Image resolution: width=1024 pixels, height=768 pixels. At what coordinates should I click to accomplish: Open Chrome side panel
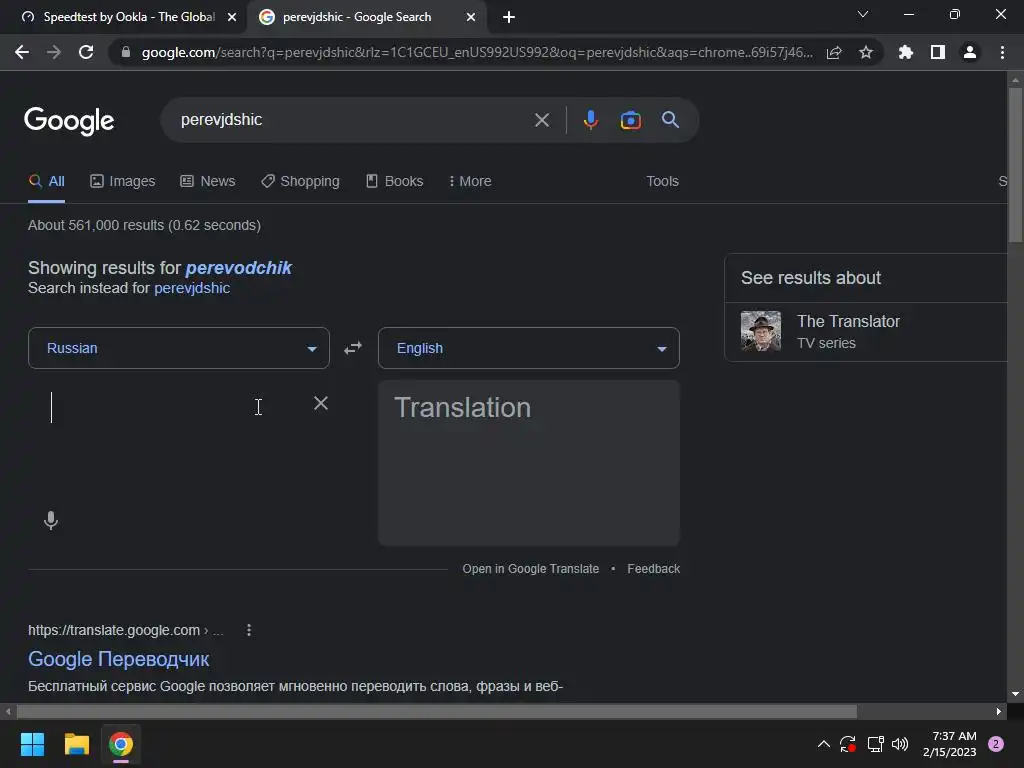pos(938,52)
